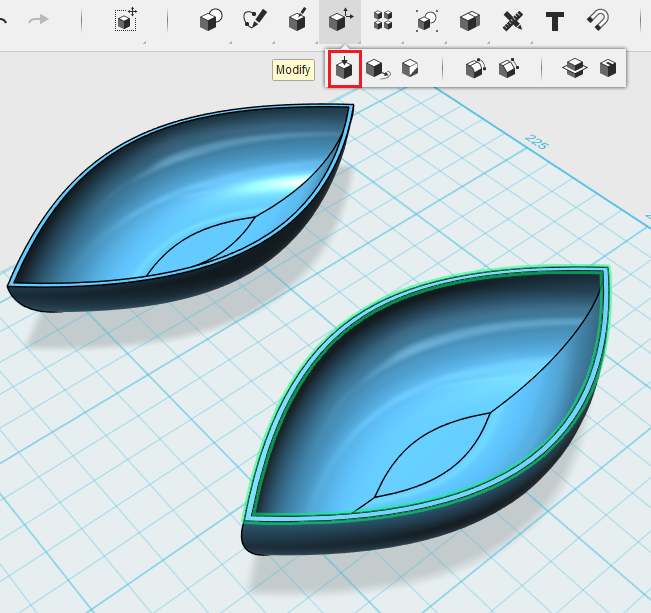Open the Measure tool with ruler icon
Screen dimensions: 651x613
click(513, 21)
